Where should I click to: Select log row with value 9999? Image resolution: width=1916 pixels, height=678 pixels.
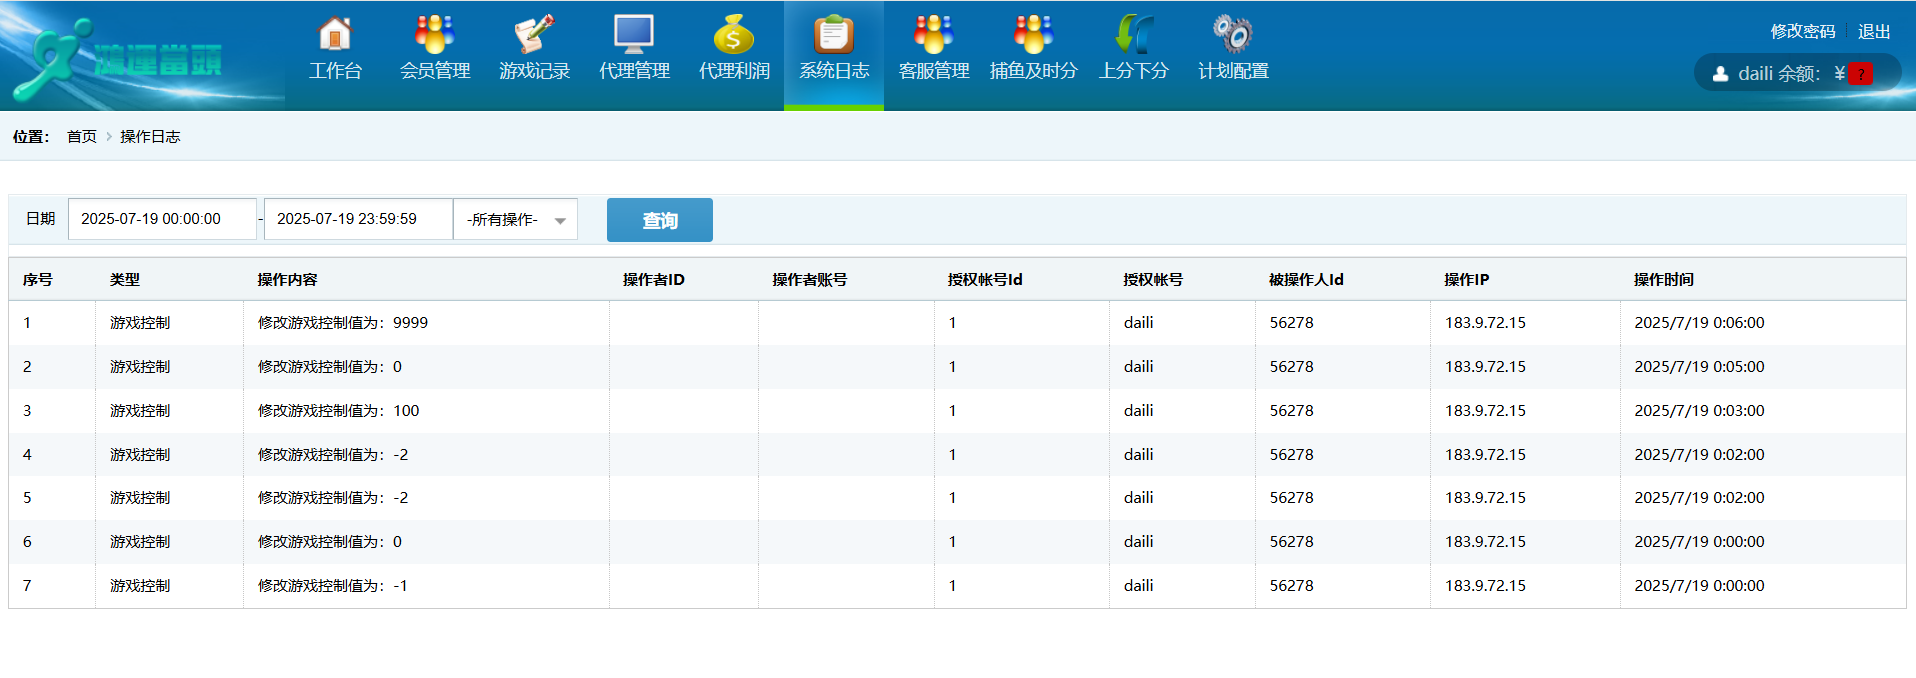click(342, 323)
